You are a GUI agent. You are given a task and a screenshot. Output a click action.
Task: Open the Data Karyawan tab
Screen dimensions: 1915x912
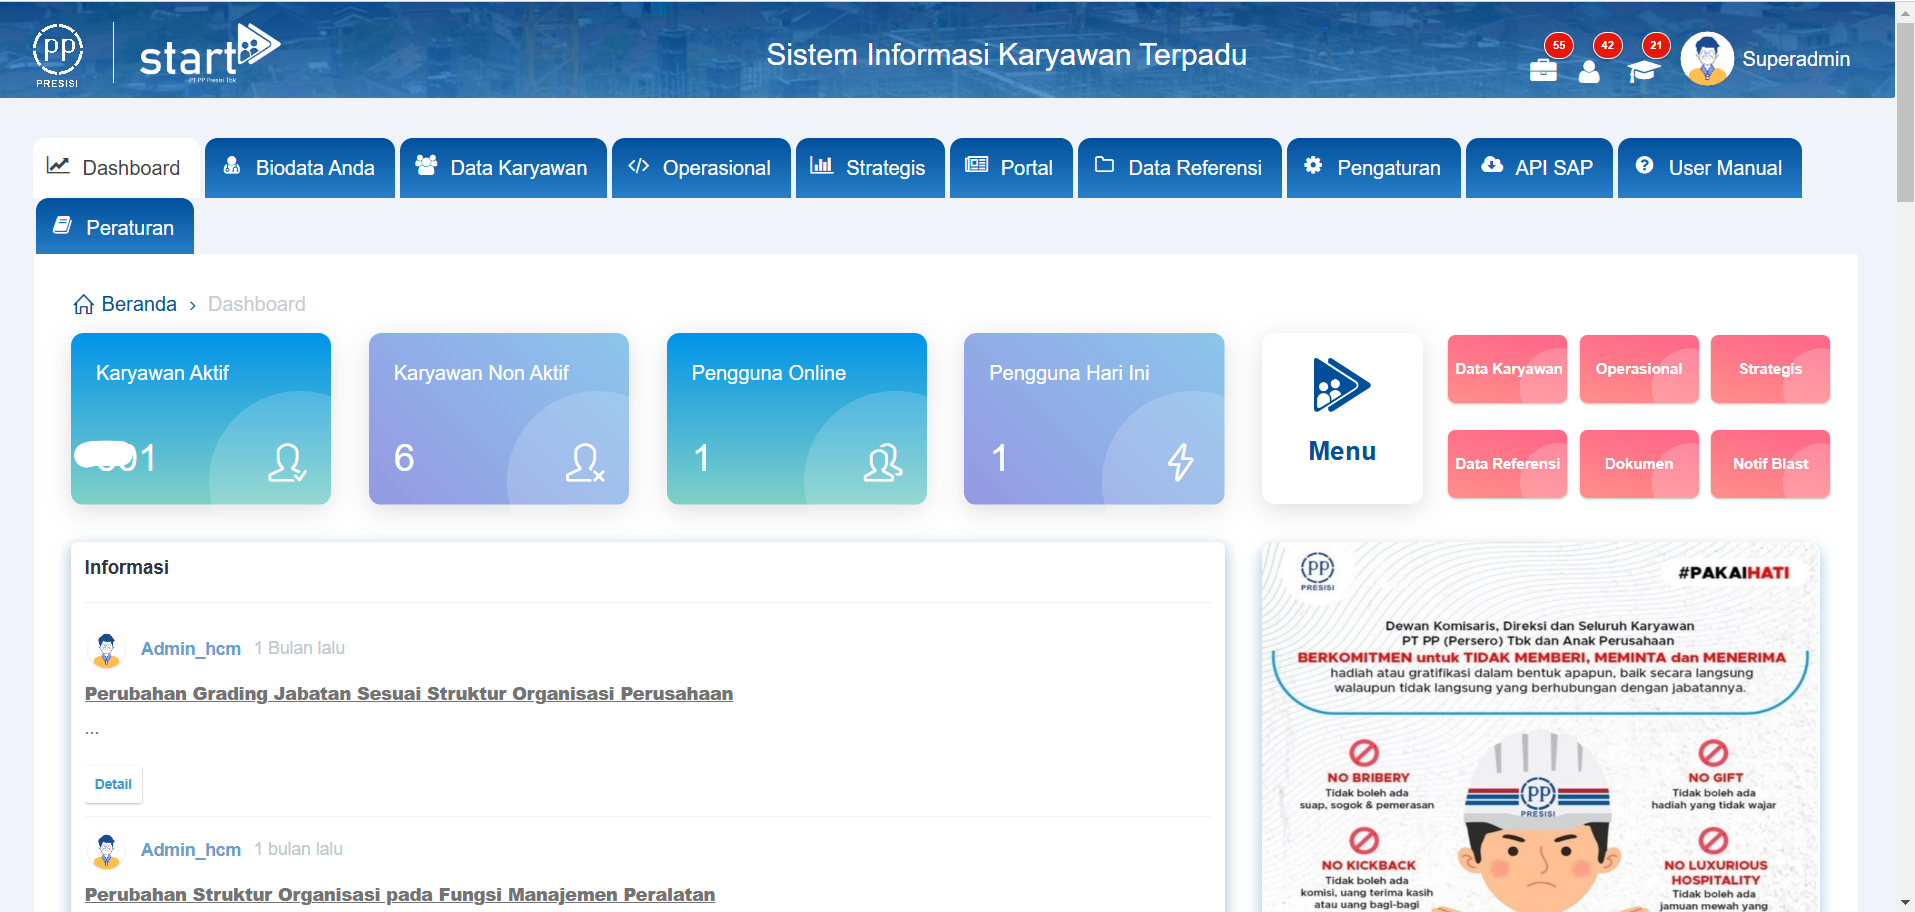coord(503,168)
